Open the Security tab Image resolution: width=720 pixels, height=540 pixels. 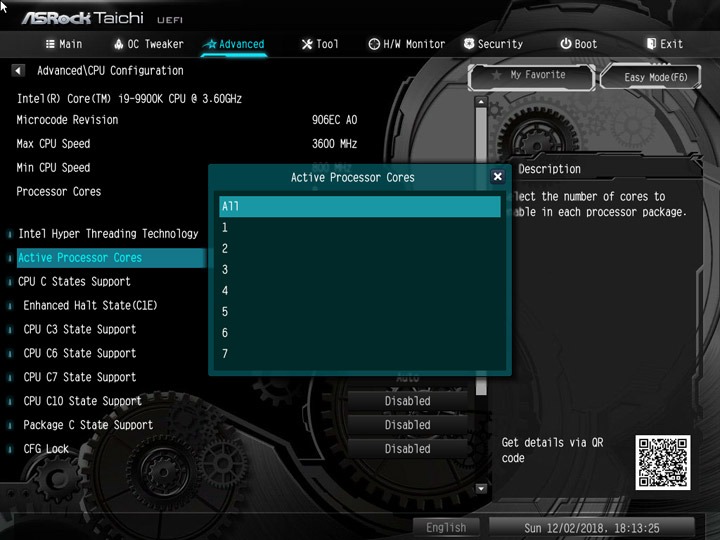point(493,44)
